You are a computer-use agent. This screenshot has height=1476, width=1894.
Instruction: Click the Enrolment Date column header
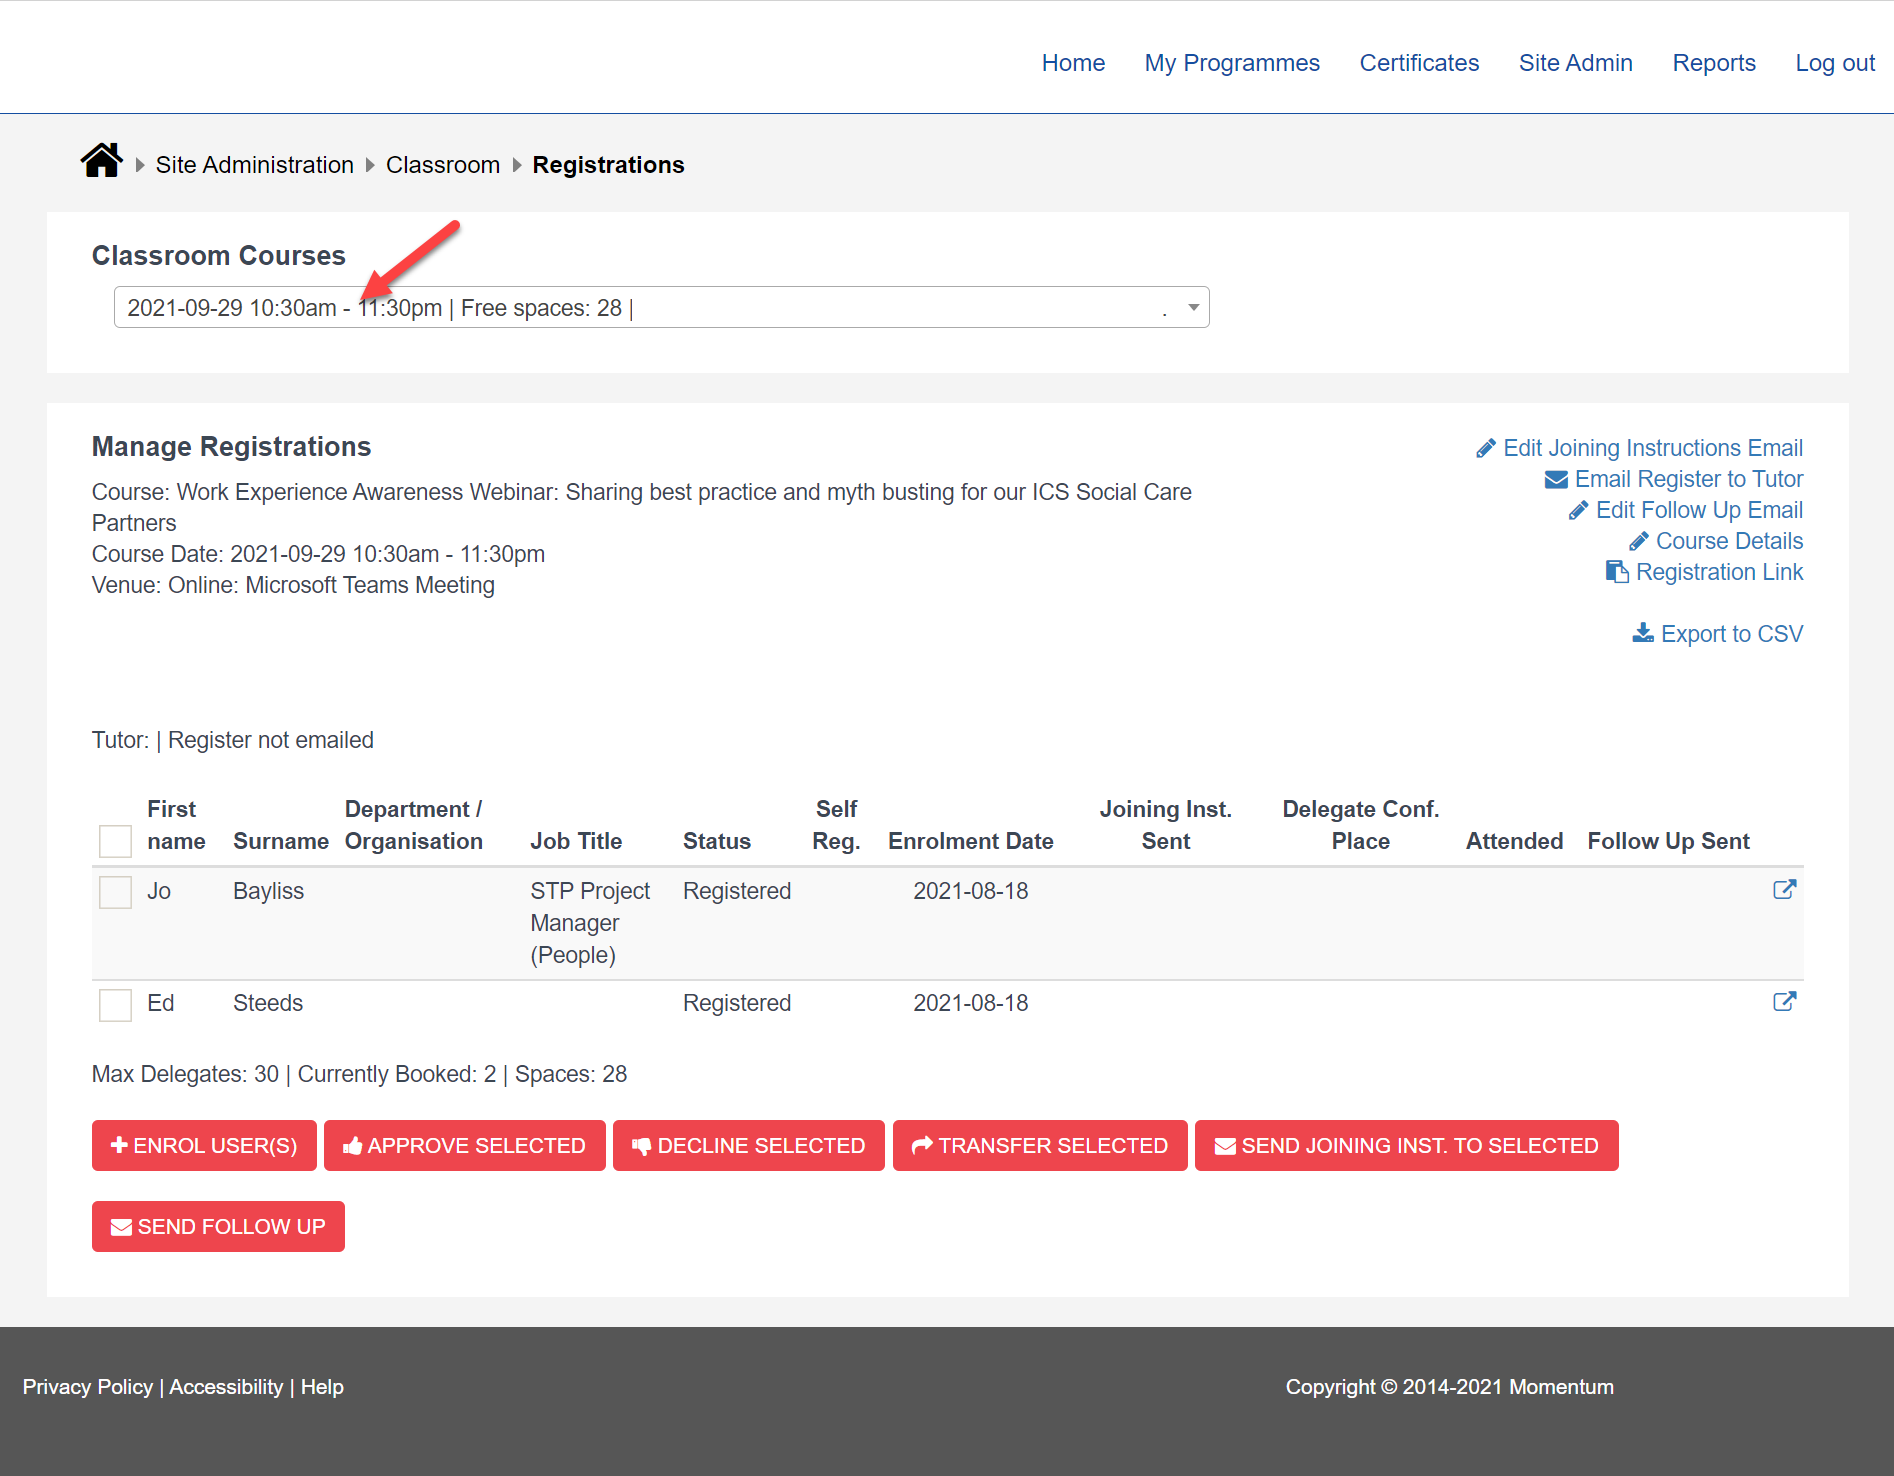coord(971,841)
